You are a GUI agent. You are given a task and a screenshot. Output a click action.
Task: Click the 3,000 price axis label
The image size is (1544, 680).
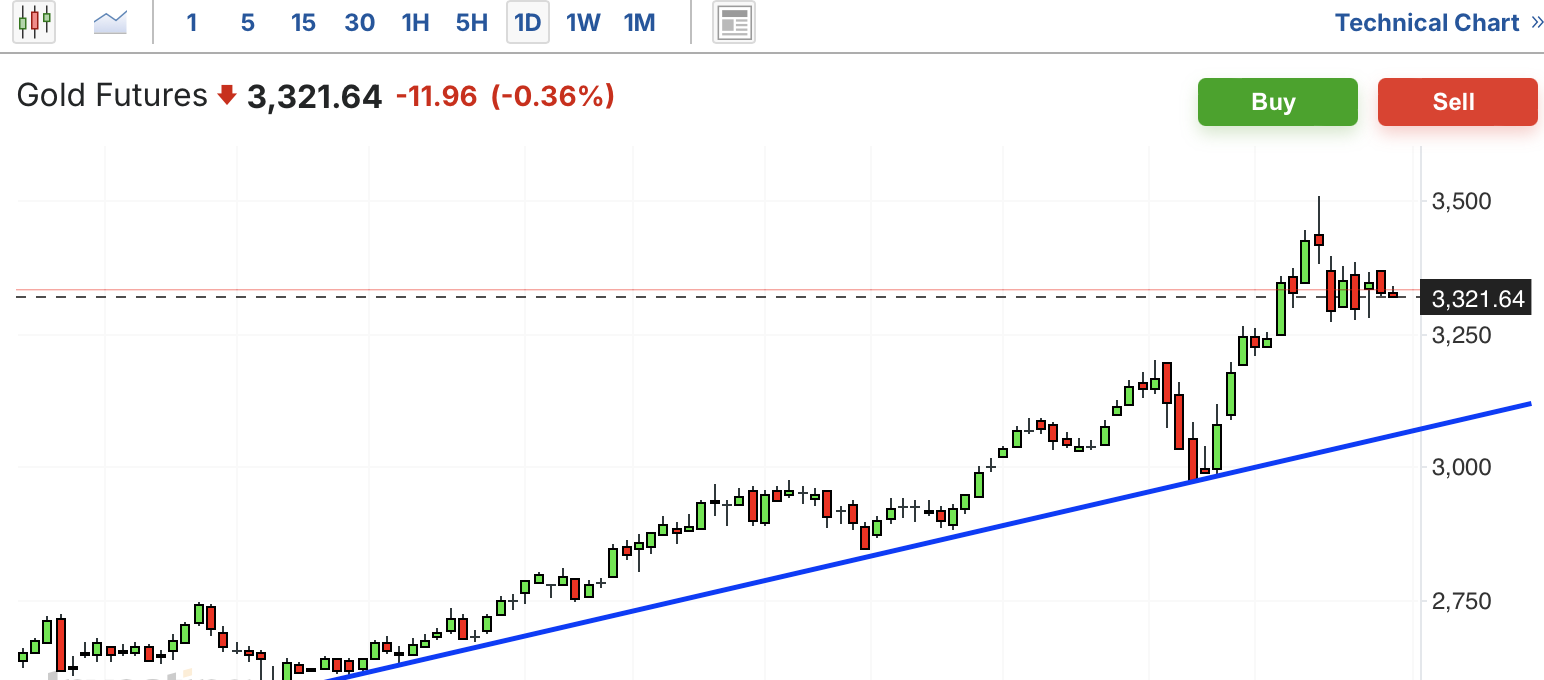[1462, 467]
